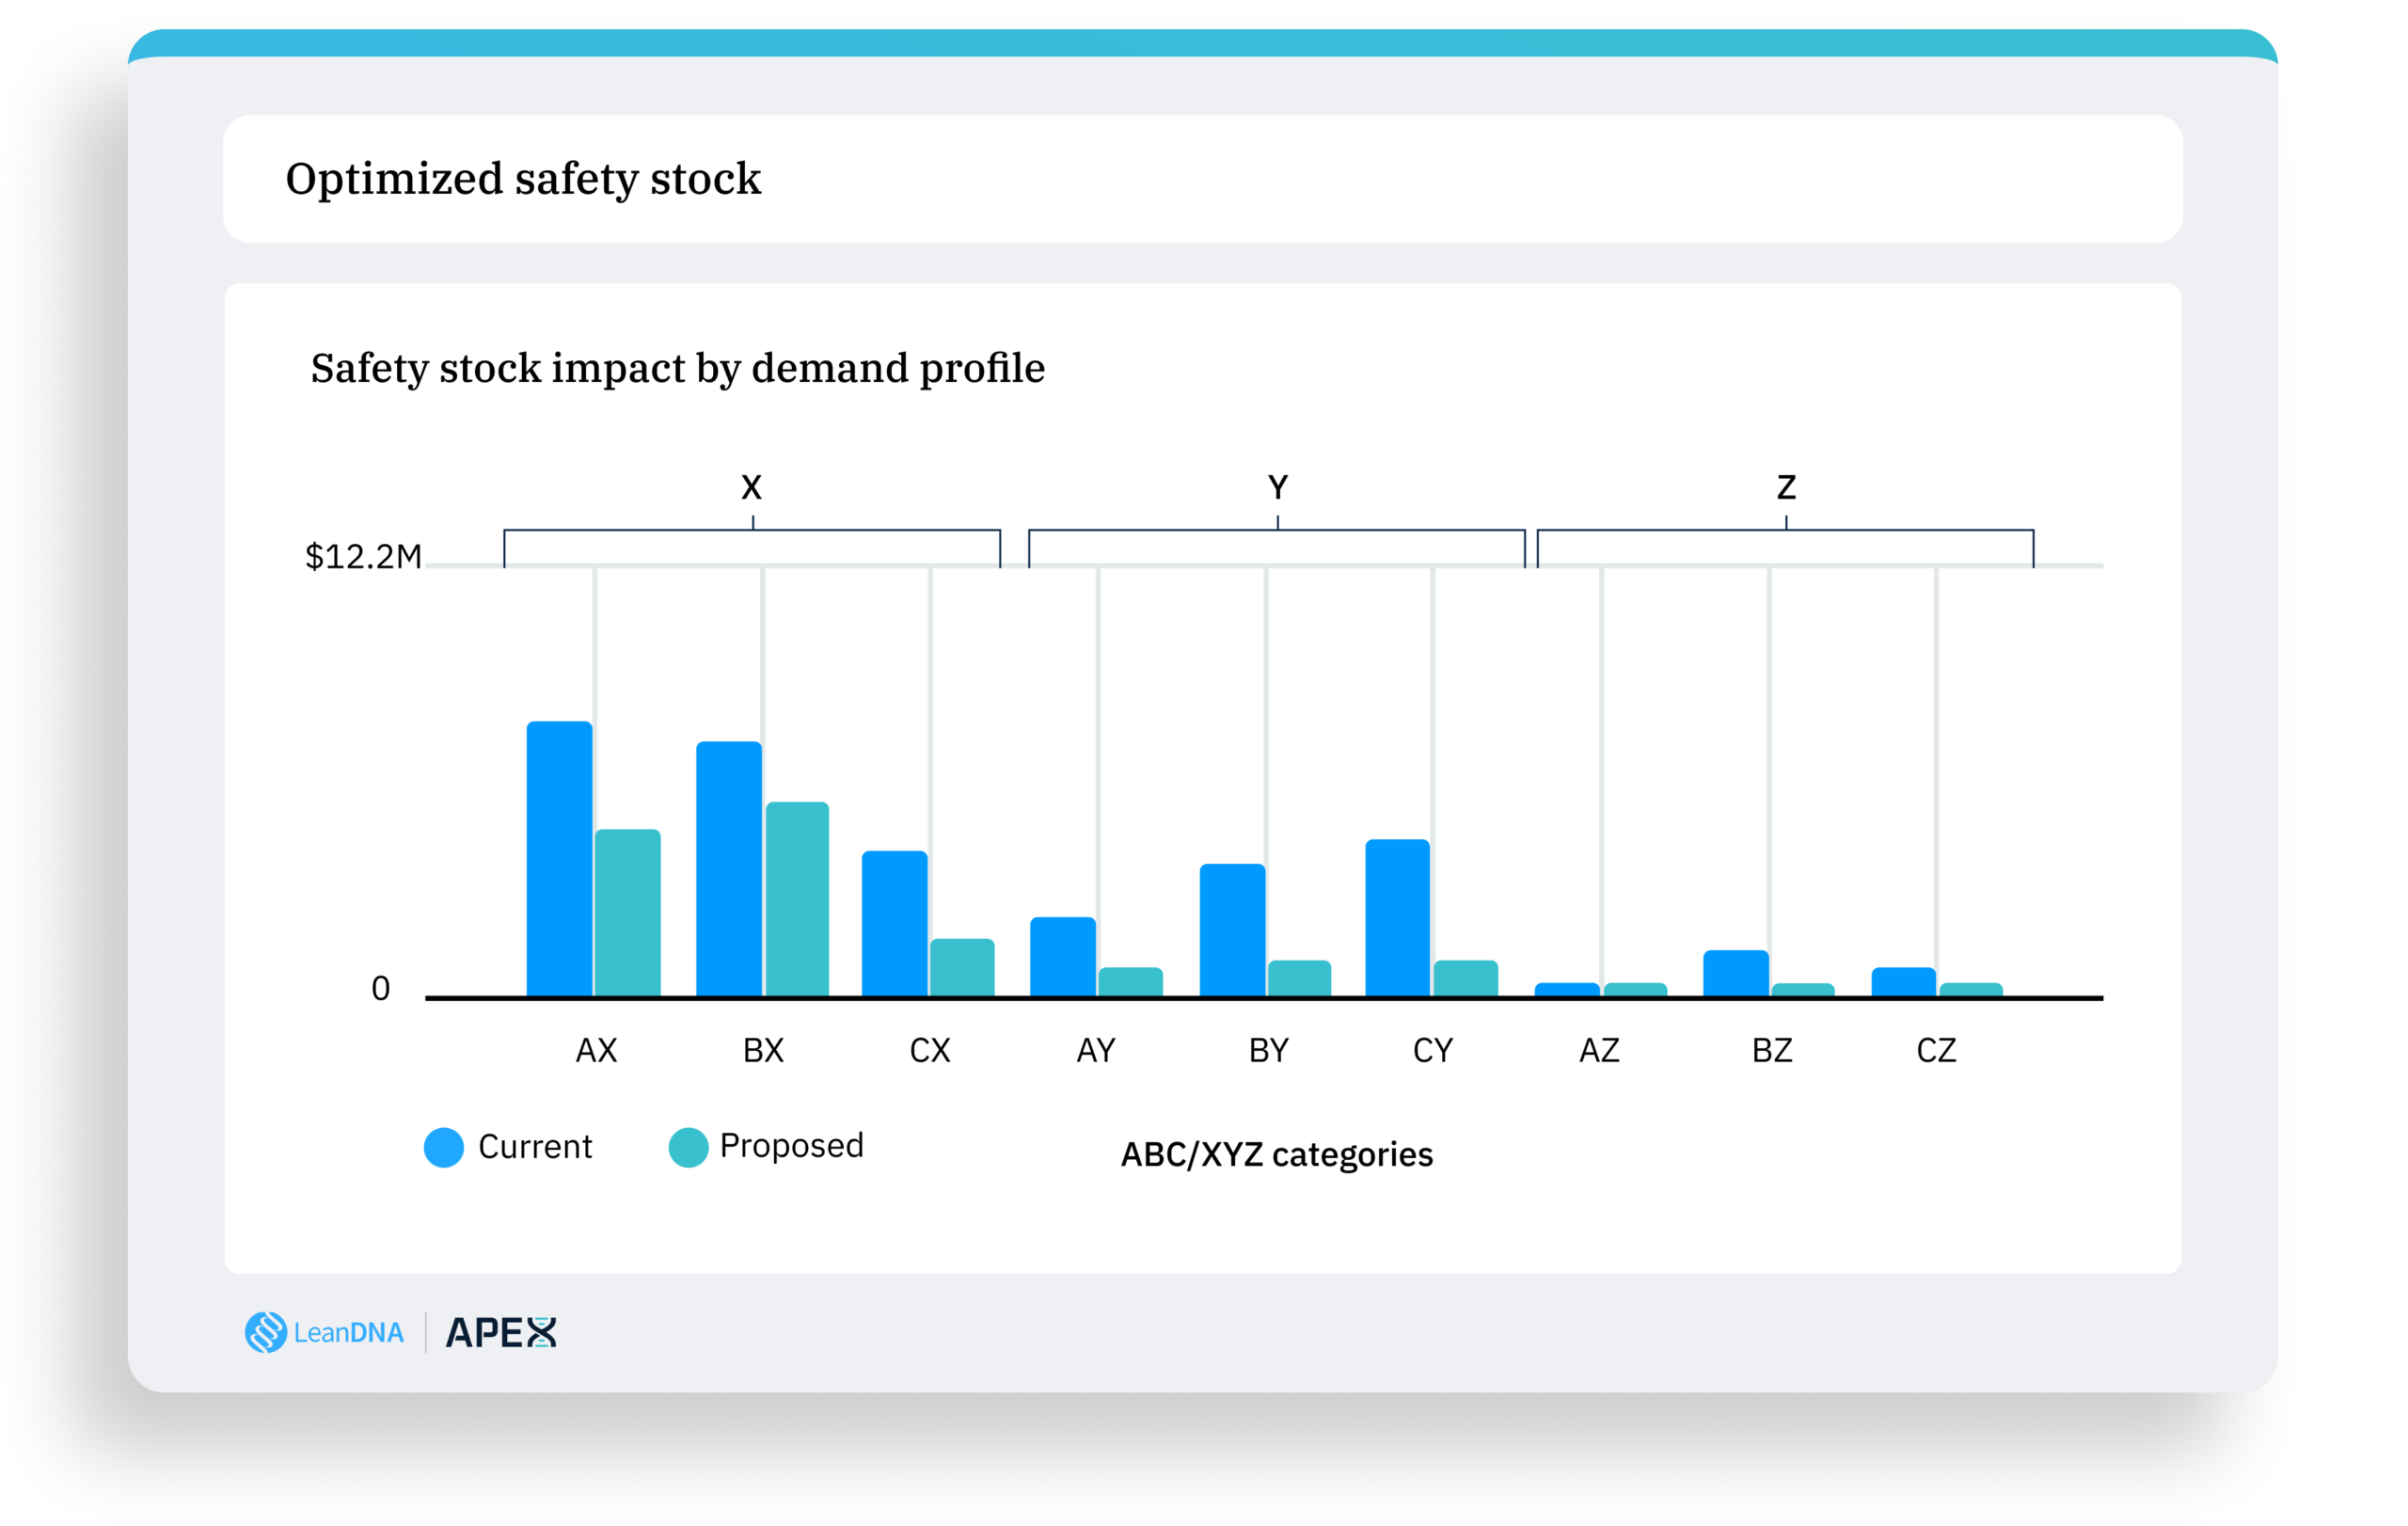
Task: Click the CX current blue bar
Action: 895,923
